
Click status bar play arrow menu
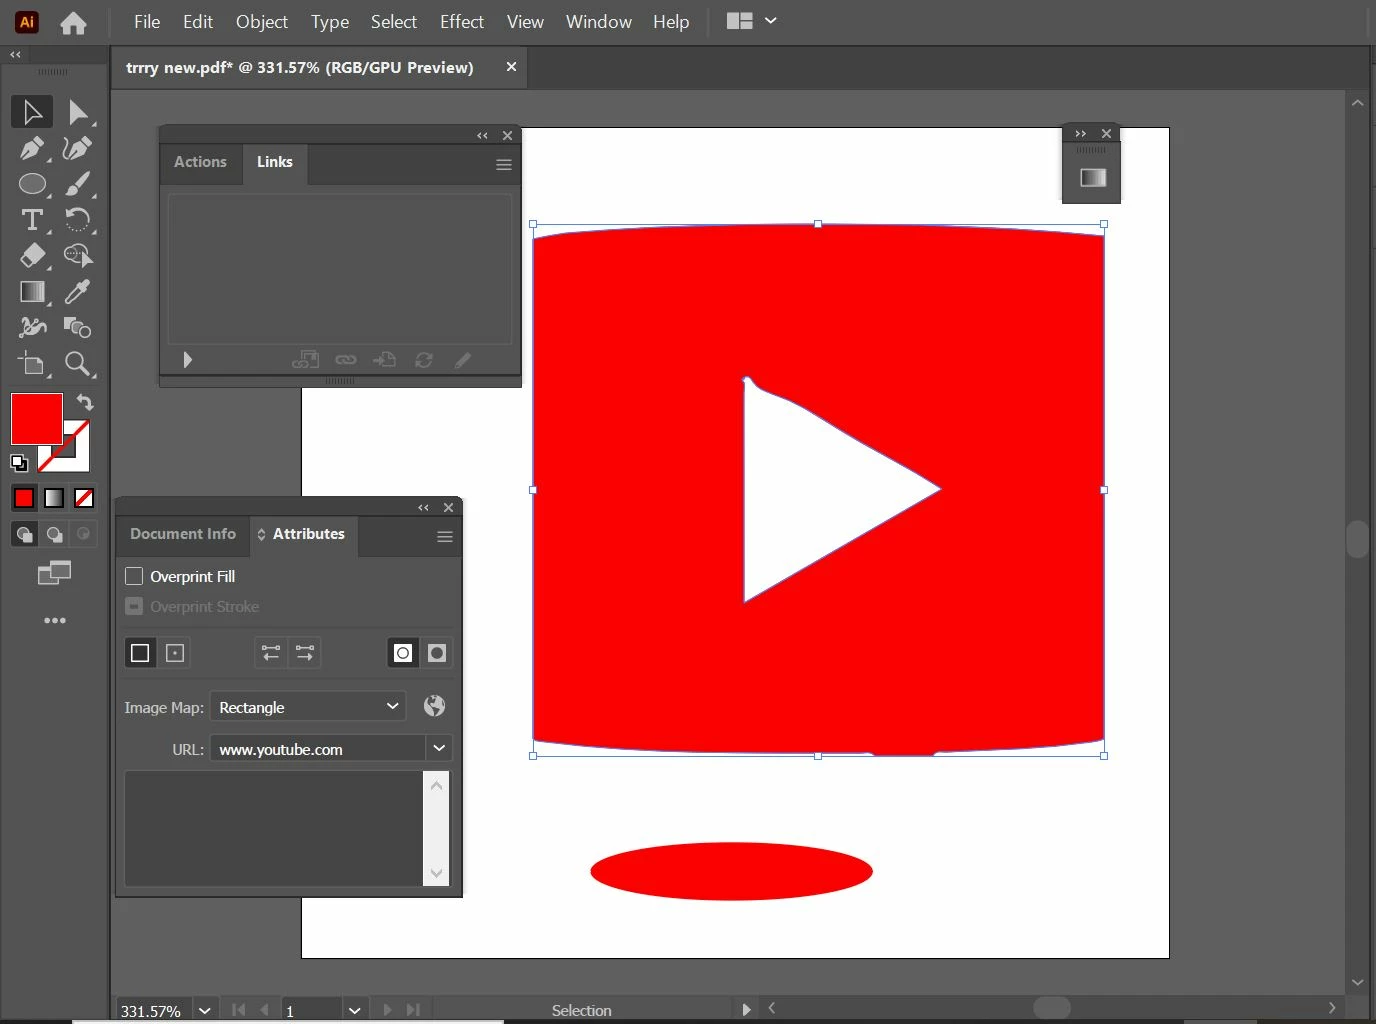[746, 1010]
